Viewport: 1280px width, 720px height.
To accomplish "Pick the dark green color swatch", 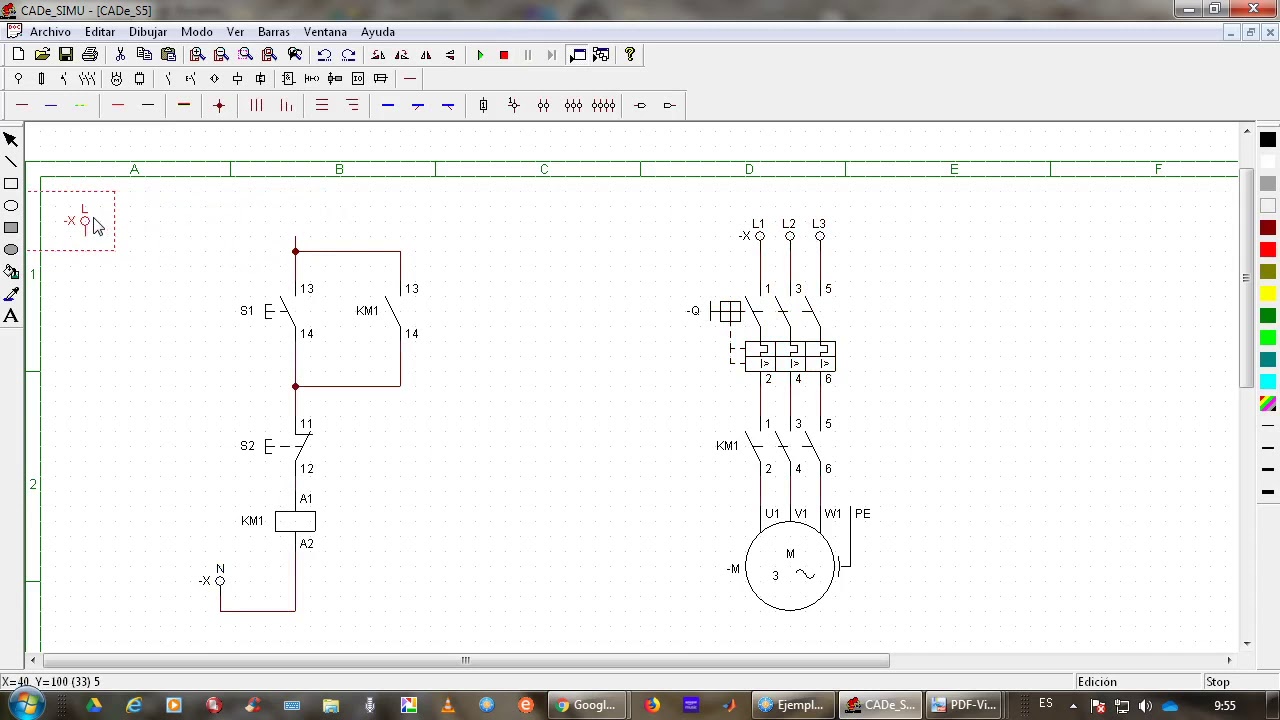I will point(1268,316).
